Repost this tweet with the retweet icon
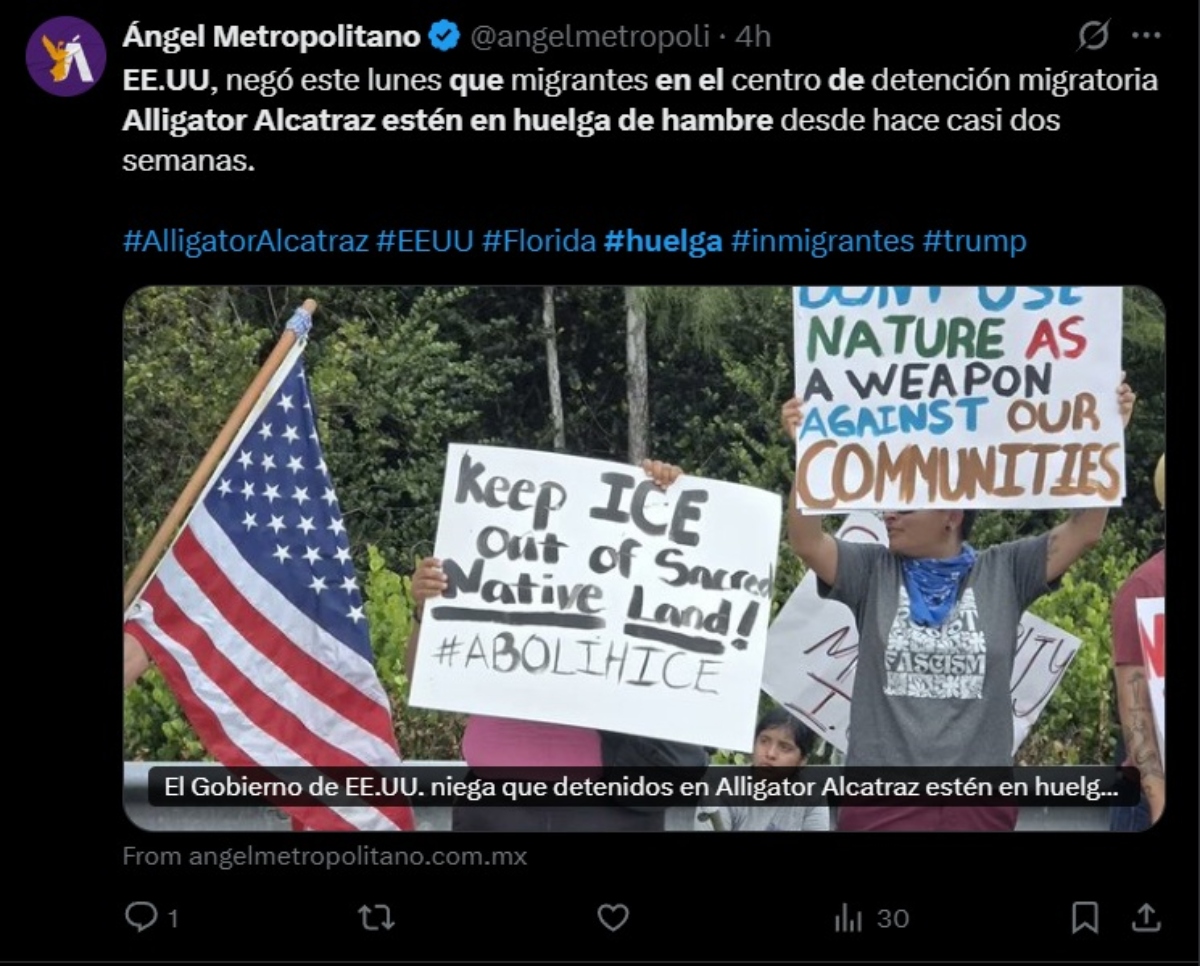The image size is (1200, 966). coord(376,917)
